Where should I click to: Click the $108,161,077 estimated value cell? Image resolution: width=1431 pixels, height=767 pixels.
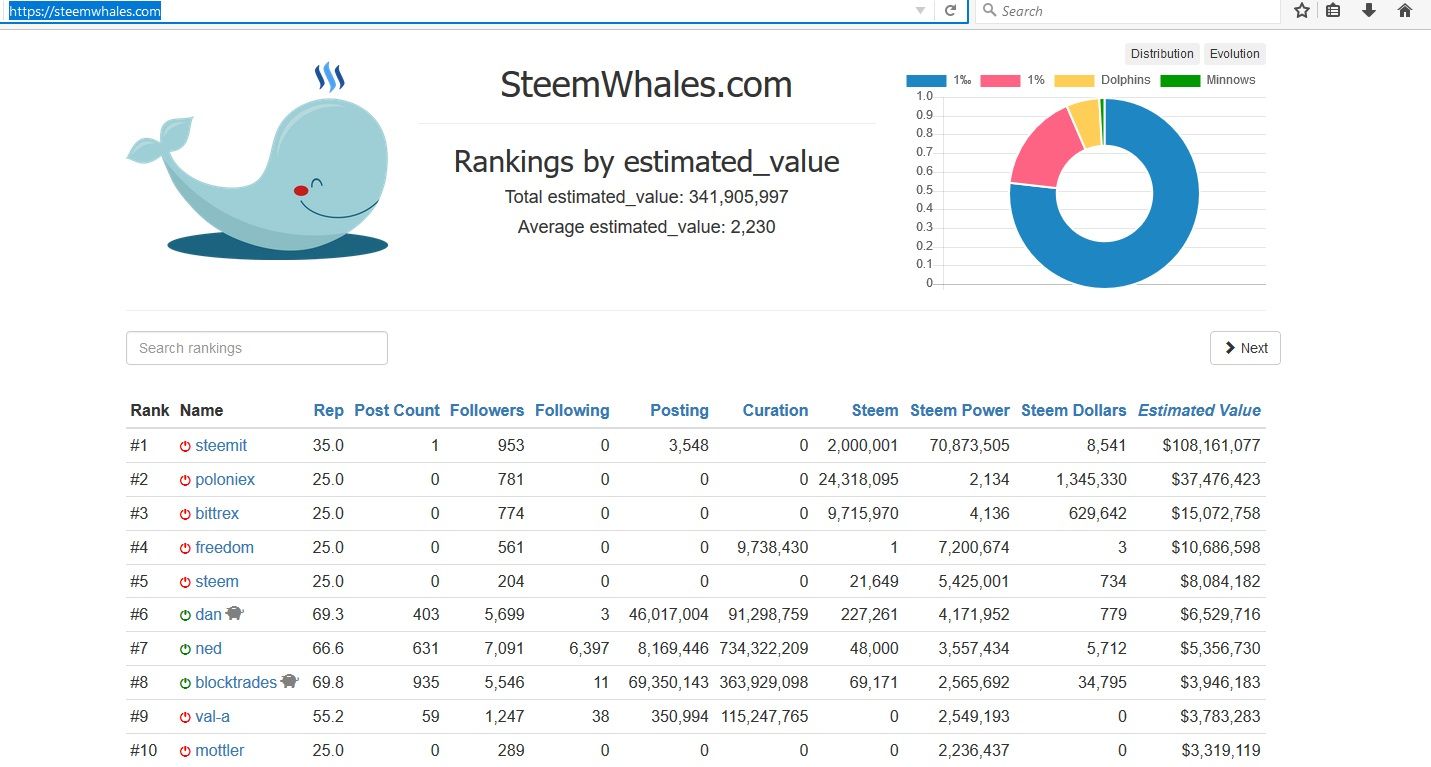pyautogui.click(x=1211, y=445)
